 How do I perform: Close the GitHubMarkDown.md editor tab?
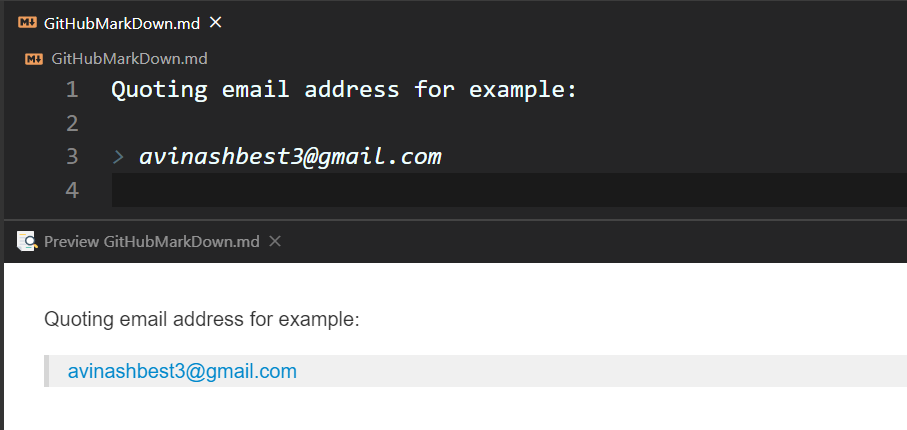tap(215, 23)
